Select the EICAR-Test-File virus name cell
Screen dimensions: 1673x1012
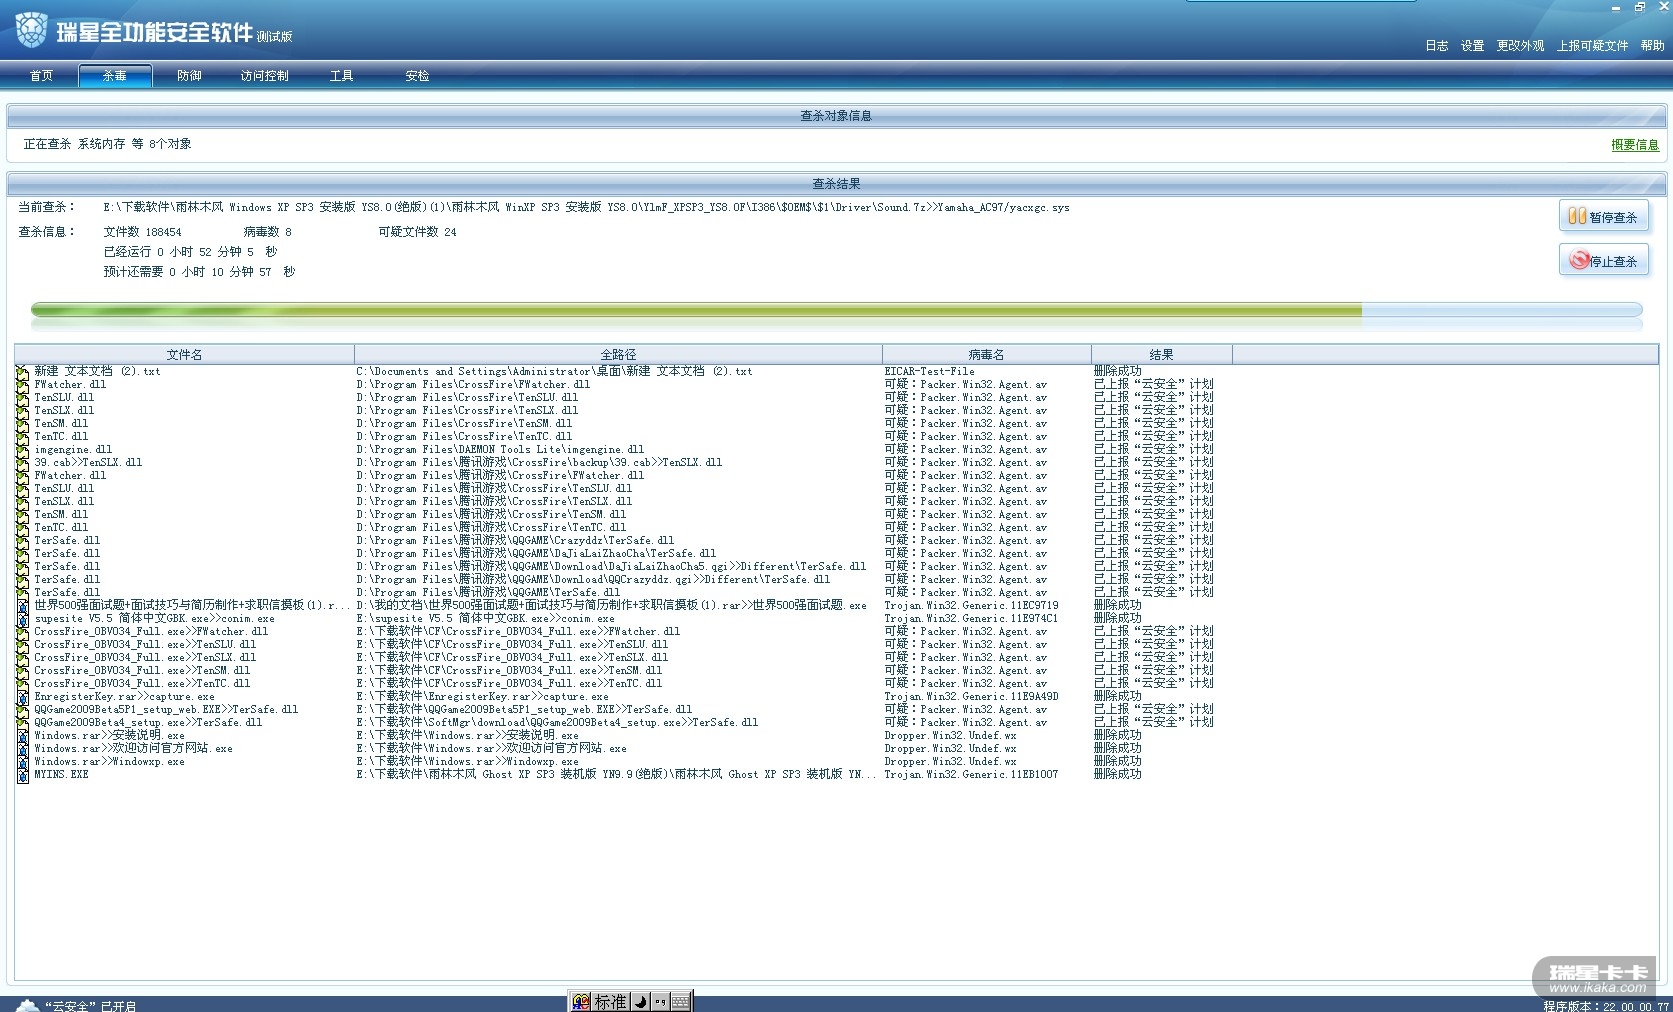click(x=929, y=371)
